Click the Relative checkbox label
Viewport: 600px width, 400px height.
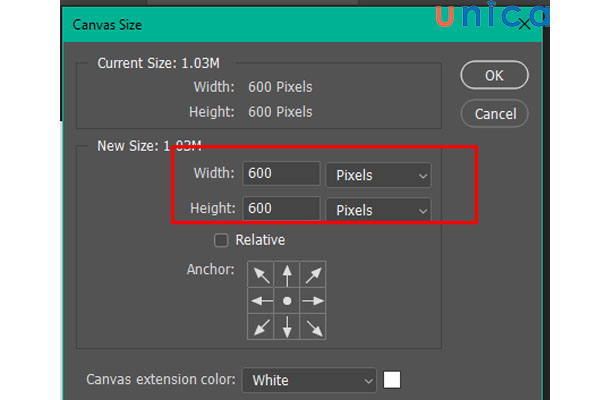pos(260,240)
